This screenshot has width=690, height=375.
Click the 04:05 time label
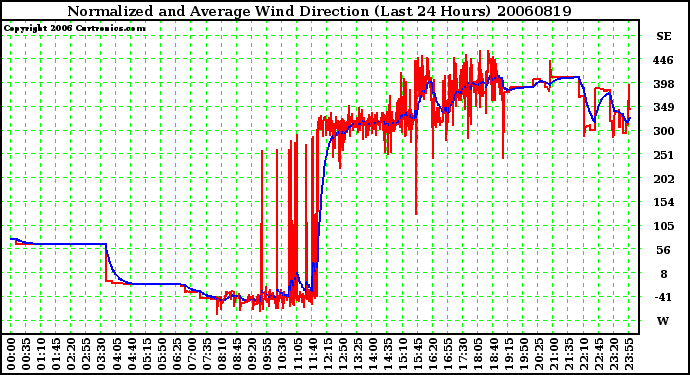117,354
